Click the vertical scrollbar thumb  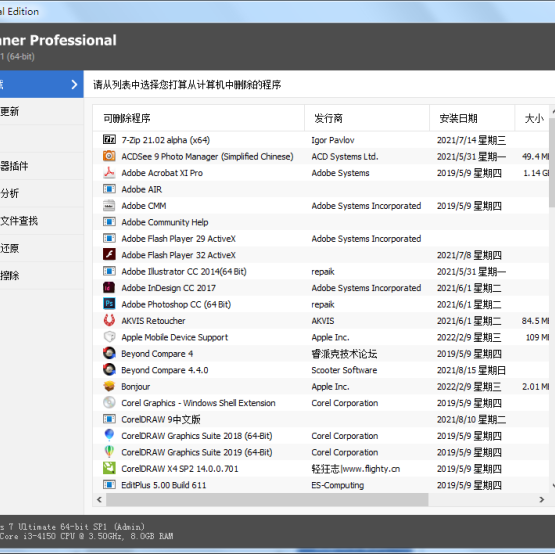(x=552, y=162)
